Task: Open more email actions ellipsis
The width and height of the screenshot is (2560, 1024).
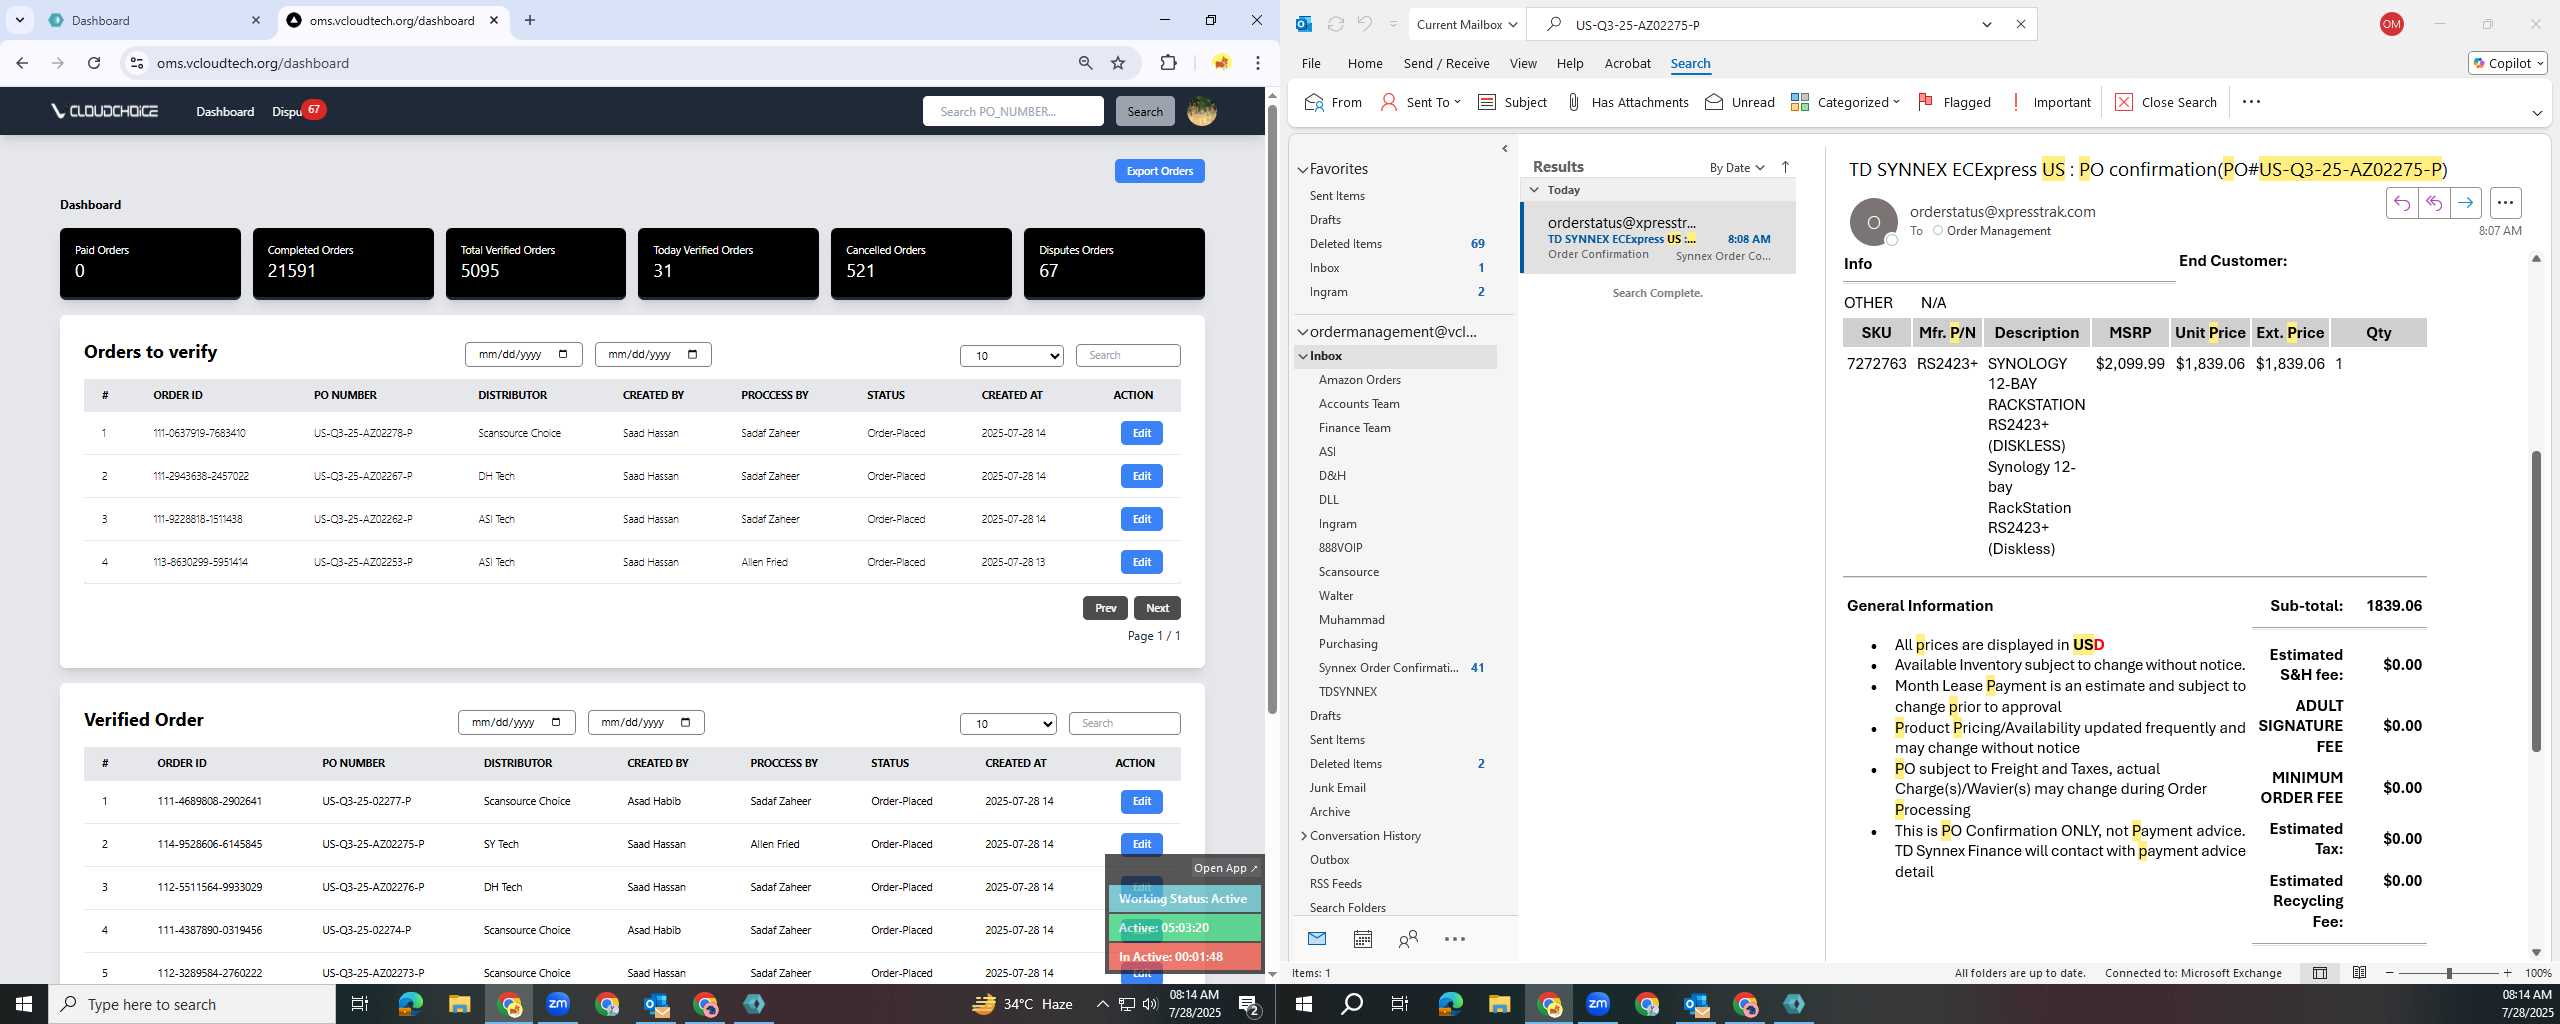Action: coord(2505,203)
